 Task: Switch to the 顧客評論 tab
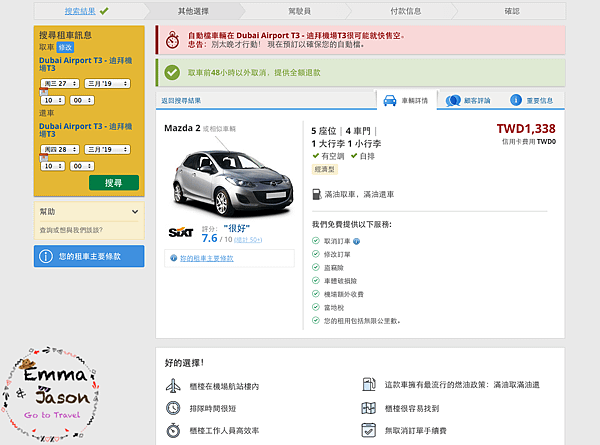(x=468, y=101)
